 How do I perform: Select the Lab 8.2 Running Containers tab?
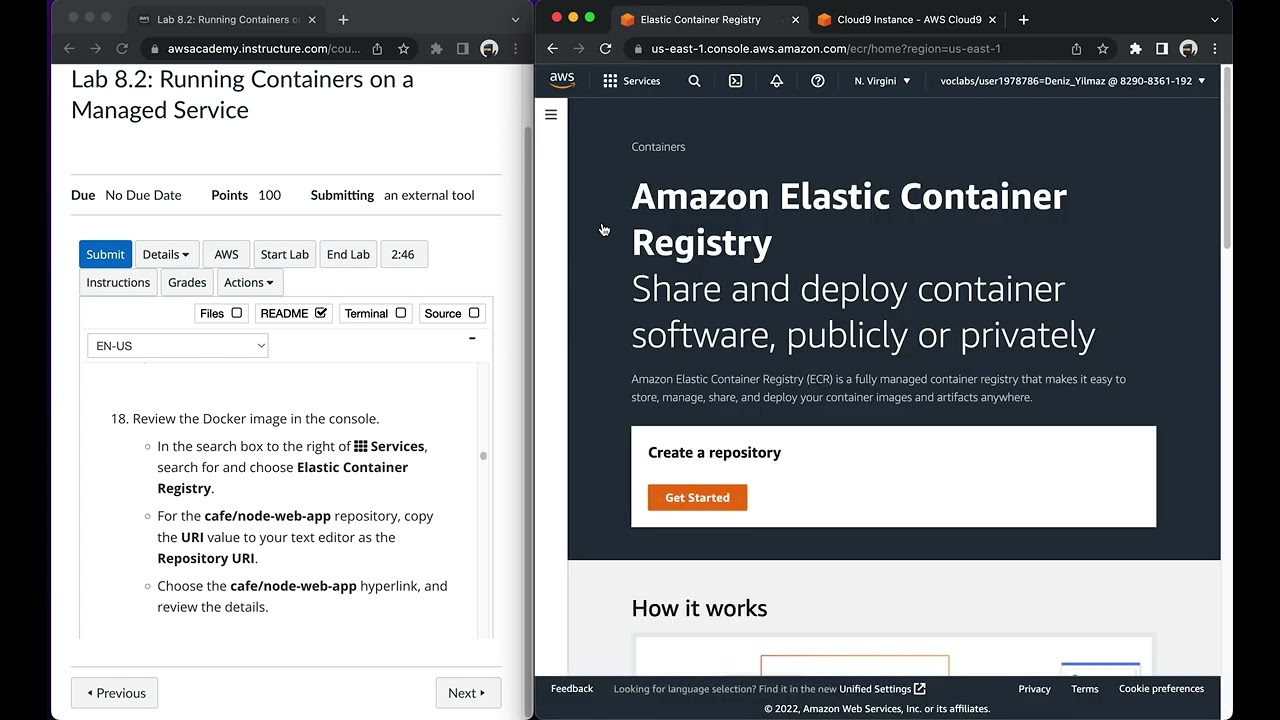(x=226, y=19)
